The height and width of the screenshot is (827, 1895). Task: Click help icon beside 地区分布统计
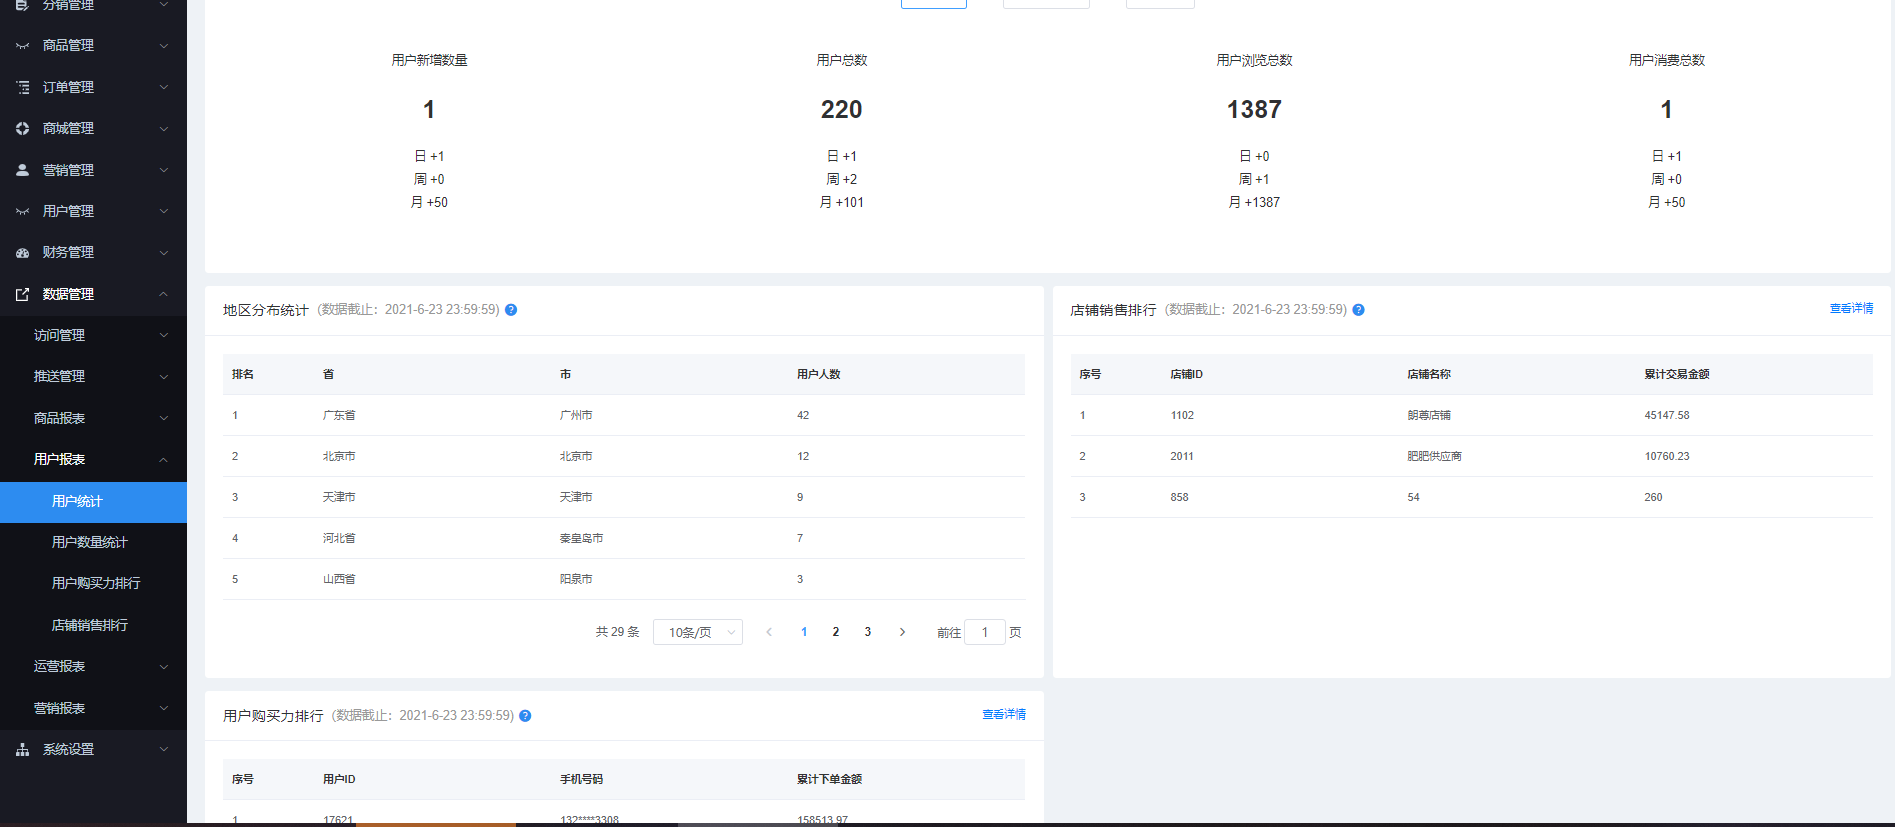point(511,310)
